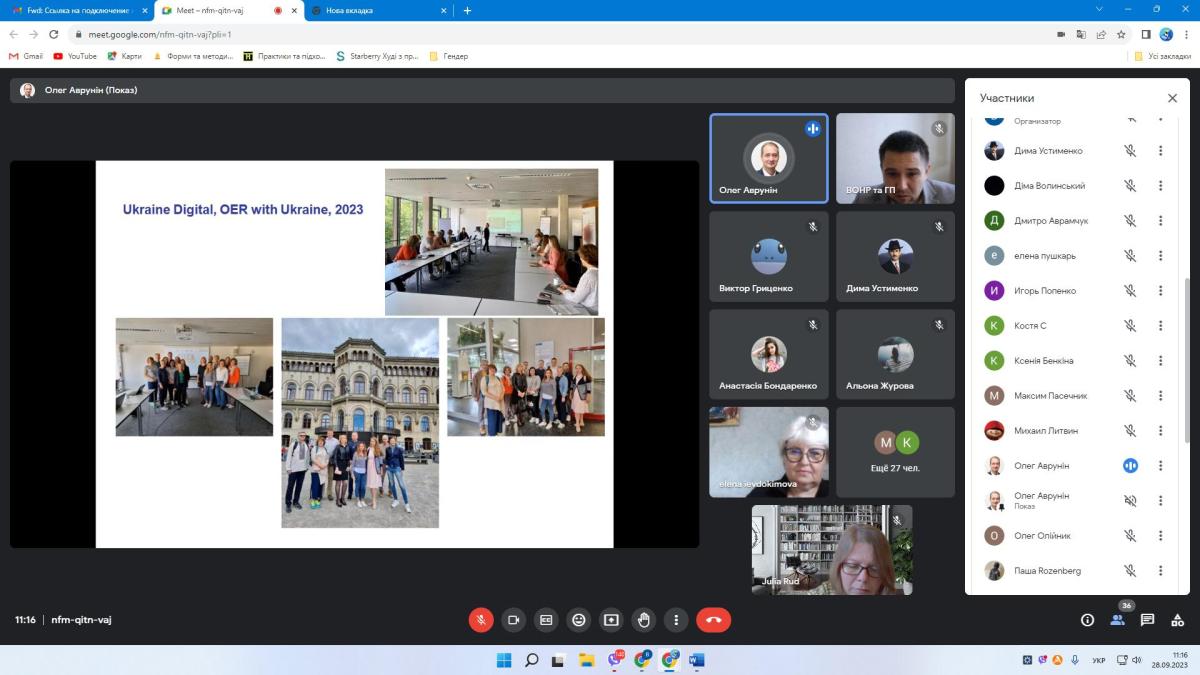Leave the call with the red button
Viewport: 1200px width, 675px height.
click(x=713, y=620)
